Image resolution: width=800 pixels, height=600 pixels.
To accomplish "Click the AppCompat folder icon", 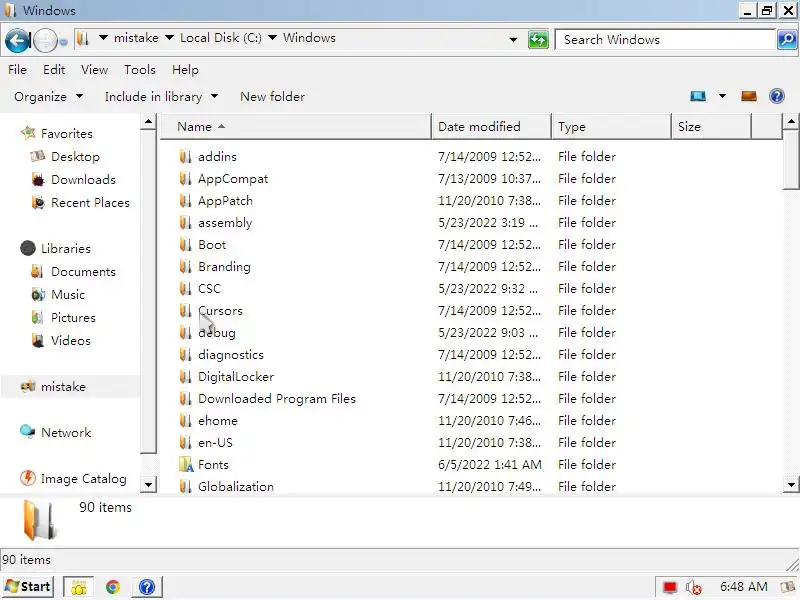I will [x=186, y=179].
